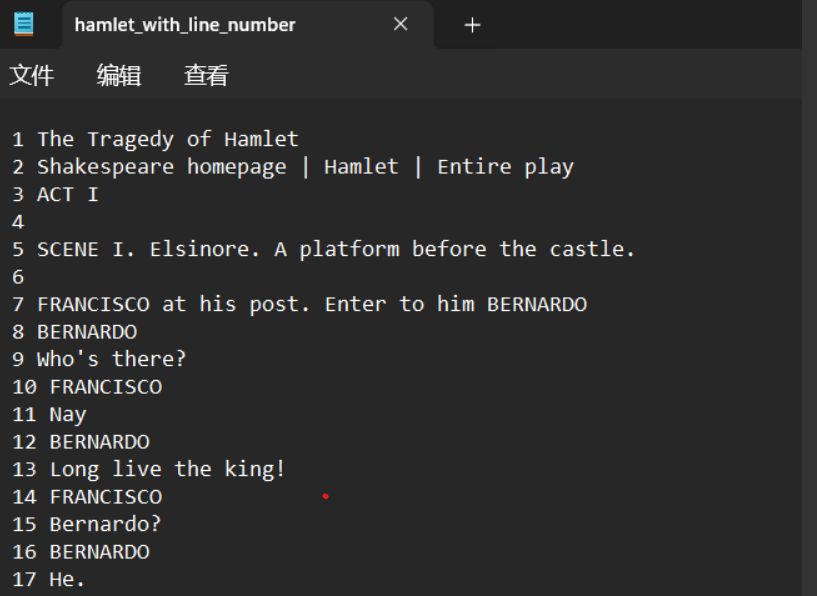
Task: Click the title text "The Tragedy of Hamlet"
Action: pyautogui.click(x=168, y=139)
